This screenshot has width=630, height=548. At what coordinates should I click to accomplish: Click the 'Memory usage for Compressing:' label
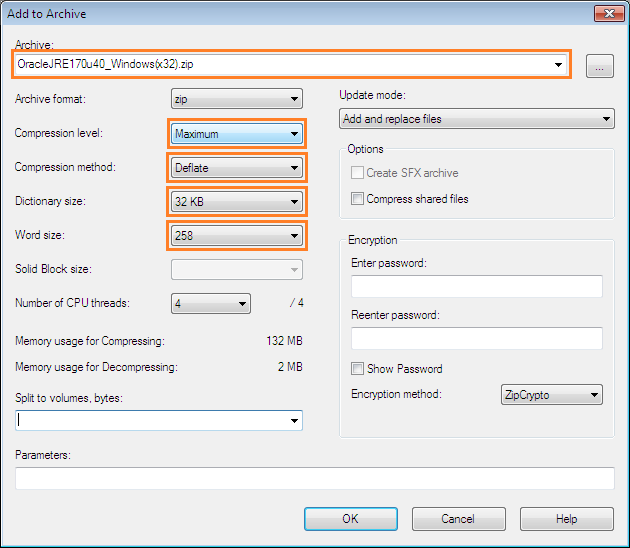90,341
